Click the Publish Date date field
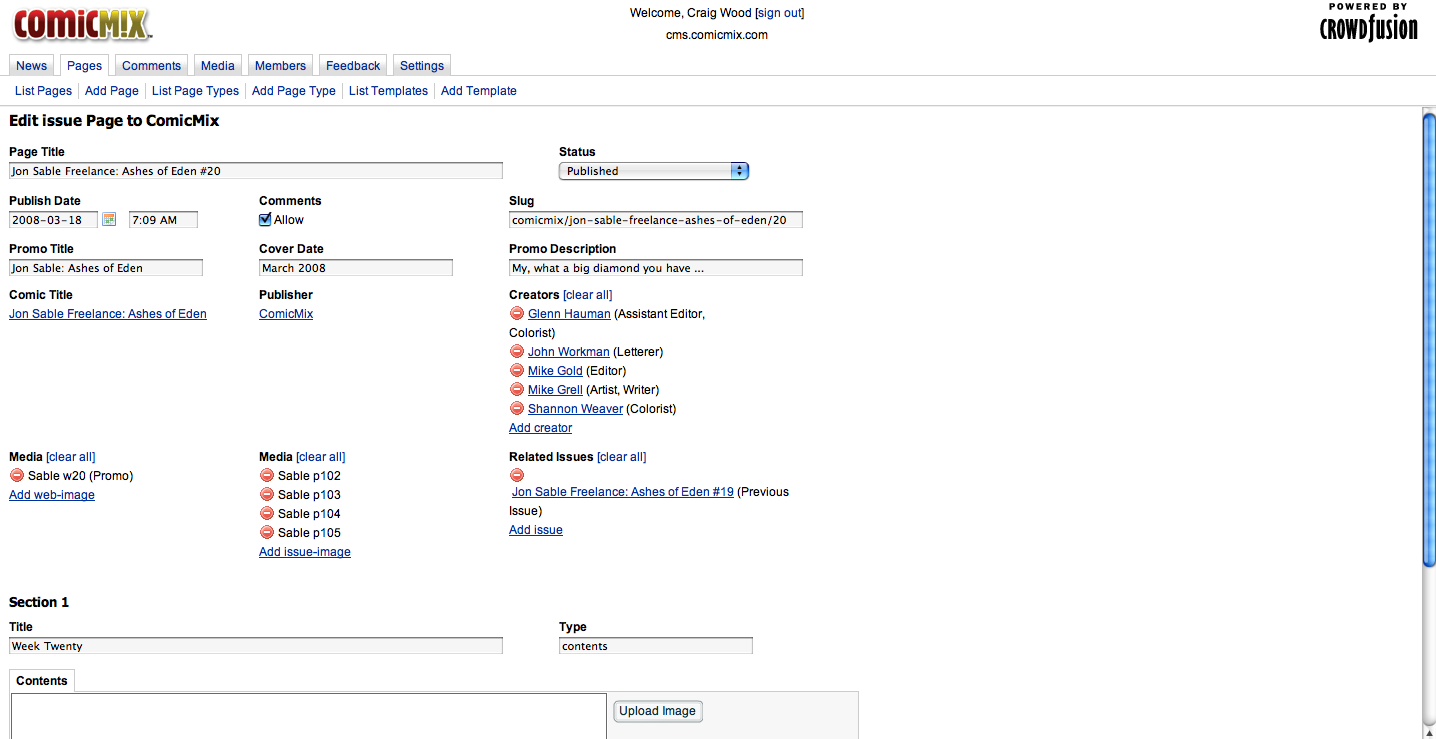 coord(54,220)
